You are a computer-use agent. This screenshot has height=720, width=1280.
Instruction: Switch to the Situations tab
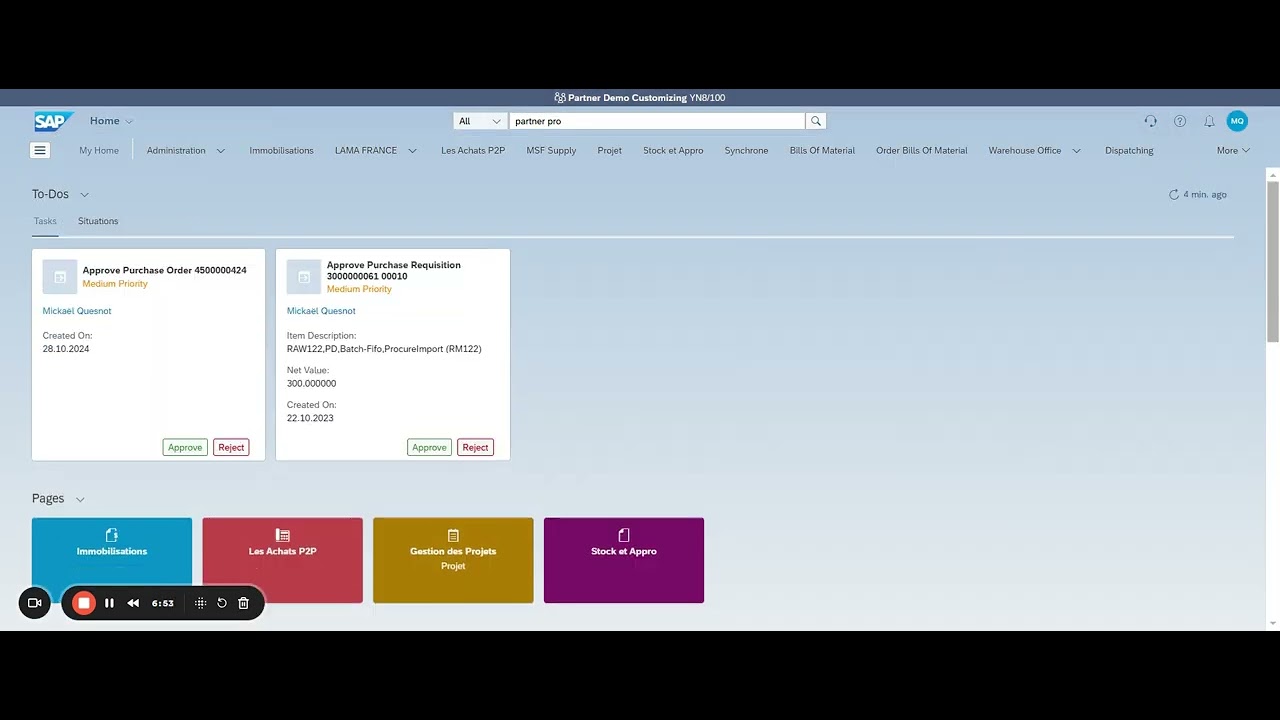[x=98, y=221]
